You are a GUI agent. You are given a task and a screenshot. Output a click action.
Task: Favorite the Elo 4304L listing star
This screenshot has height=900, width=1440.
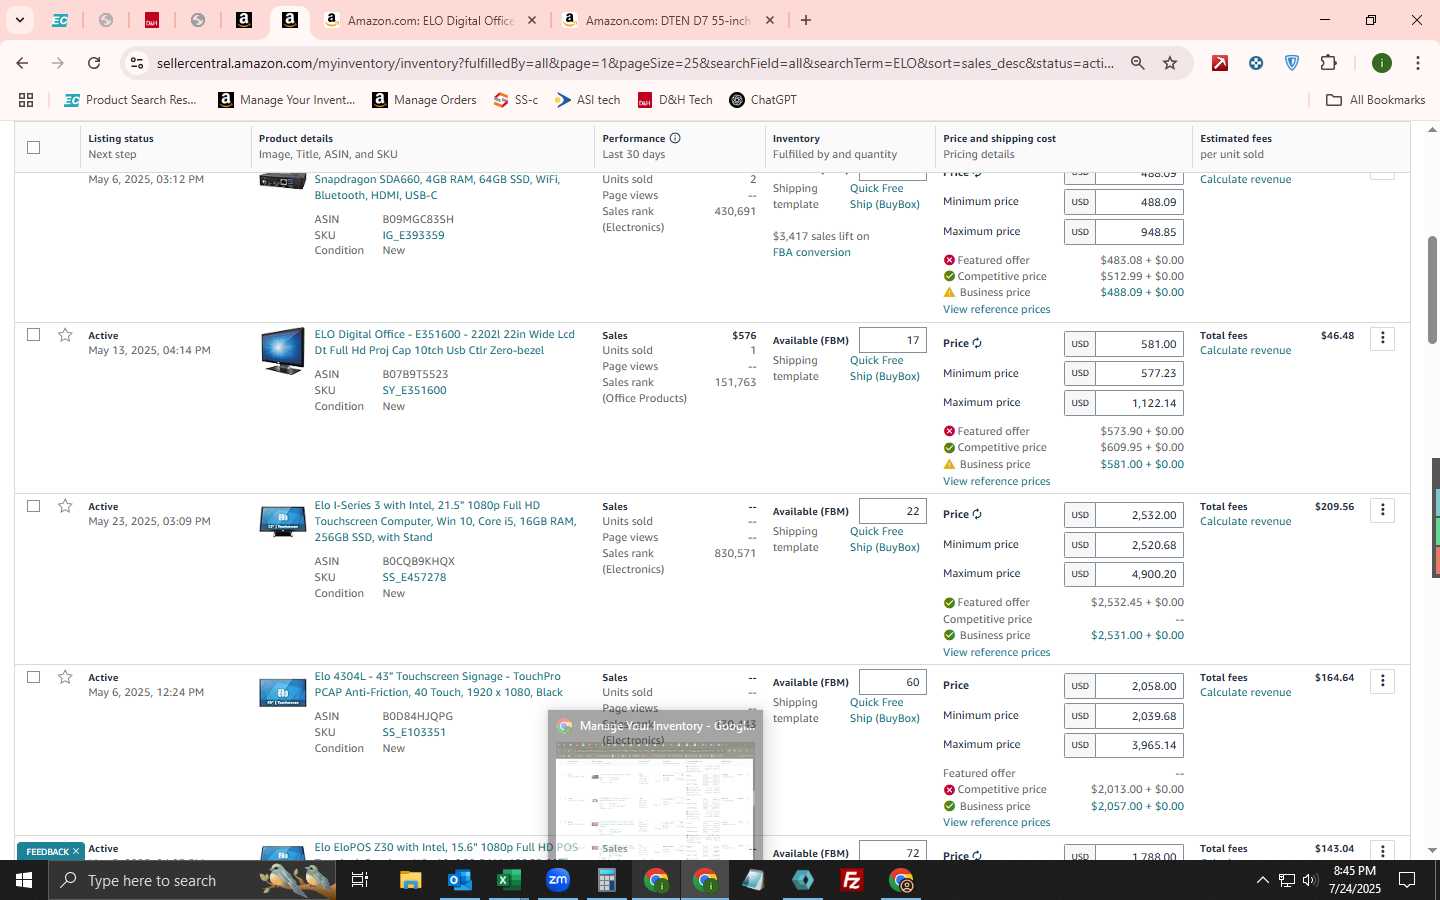(x=65, y=677)
